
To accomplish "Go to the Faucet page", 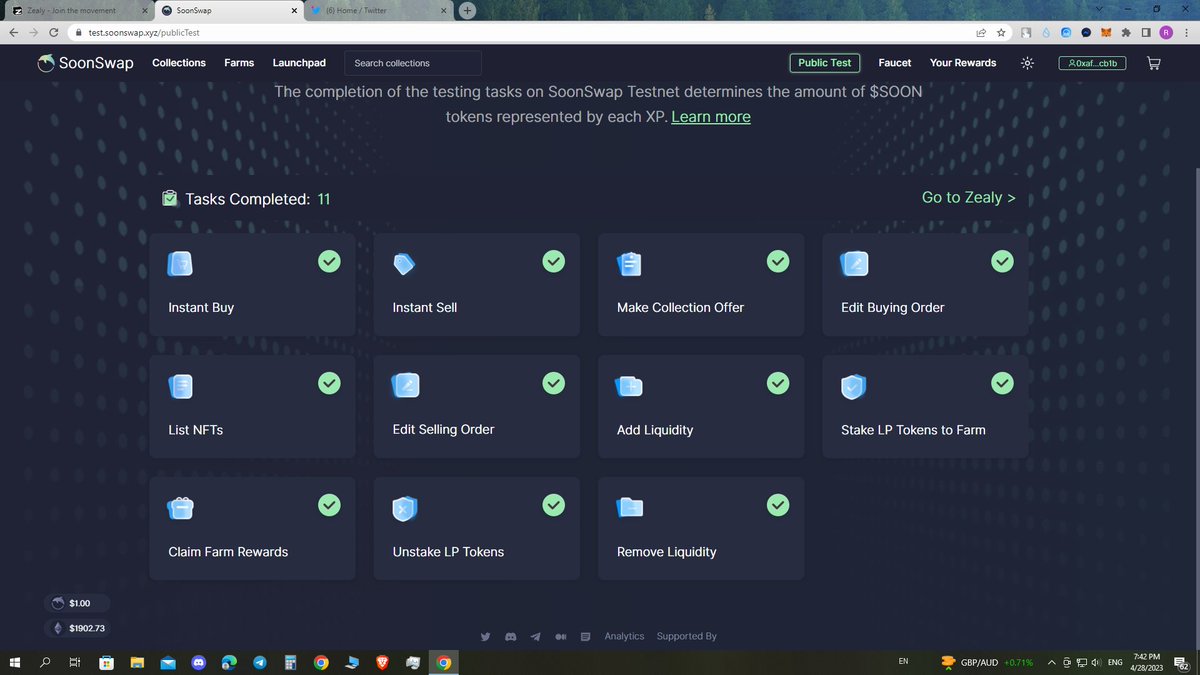I will point(895,63).
